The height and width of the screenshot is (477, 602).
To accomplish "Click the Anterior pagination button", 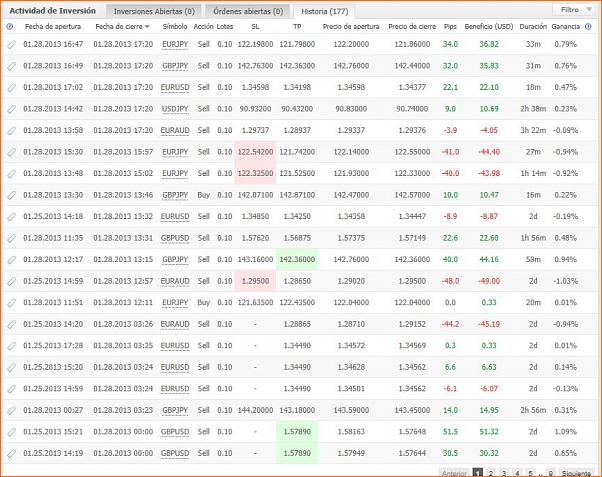I will click(x=454, y=473).
